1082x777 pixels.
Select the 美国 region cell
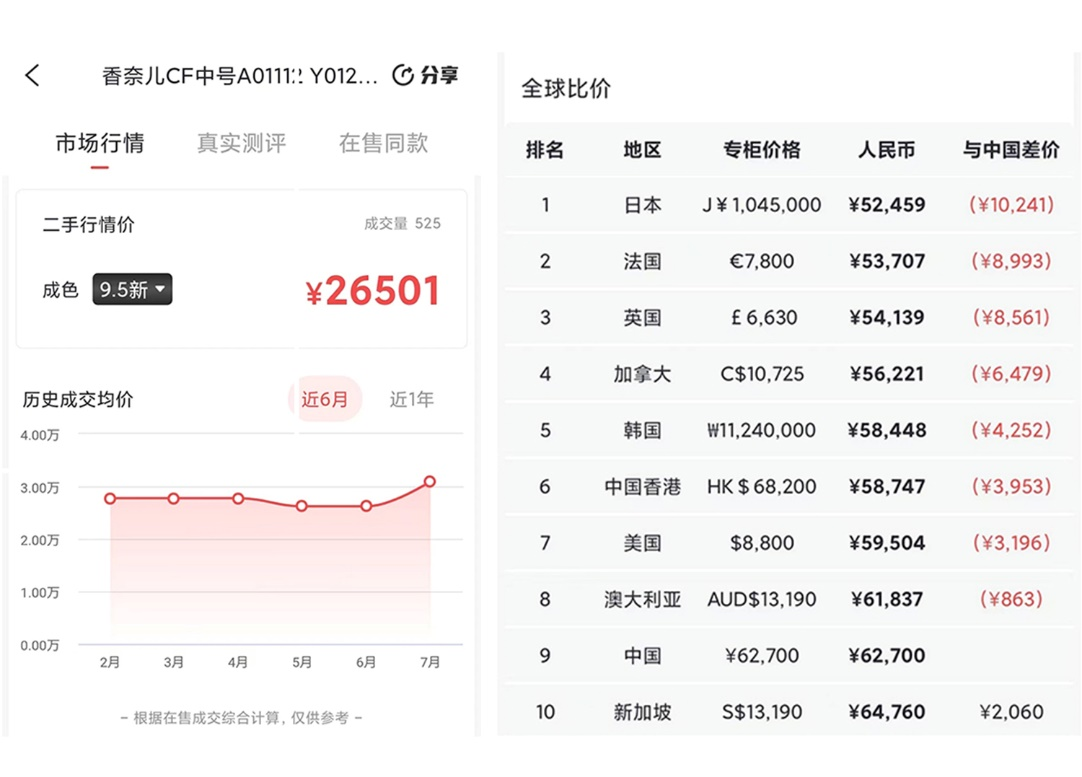[642, 543]
